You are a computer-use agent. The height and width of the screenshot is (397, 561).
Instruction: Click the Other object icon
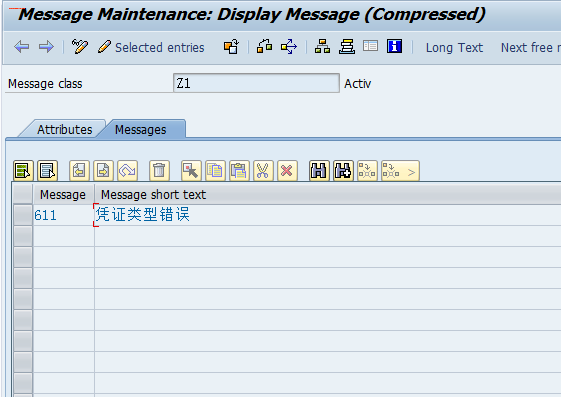pos(231,47)
